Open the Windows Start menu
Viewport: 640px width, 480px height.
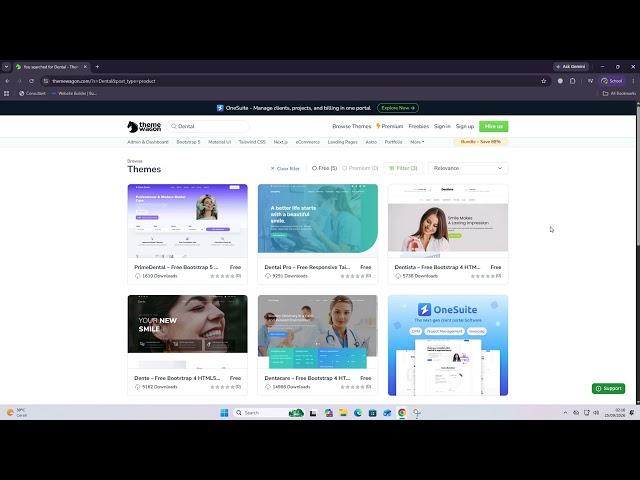(224, 413)
